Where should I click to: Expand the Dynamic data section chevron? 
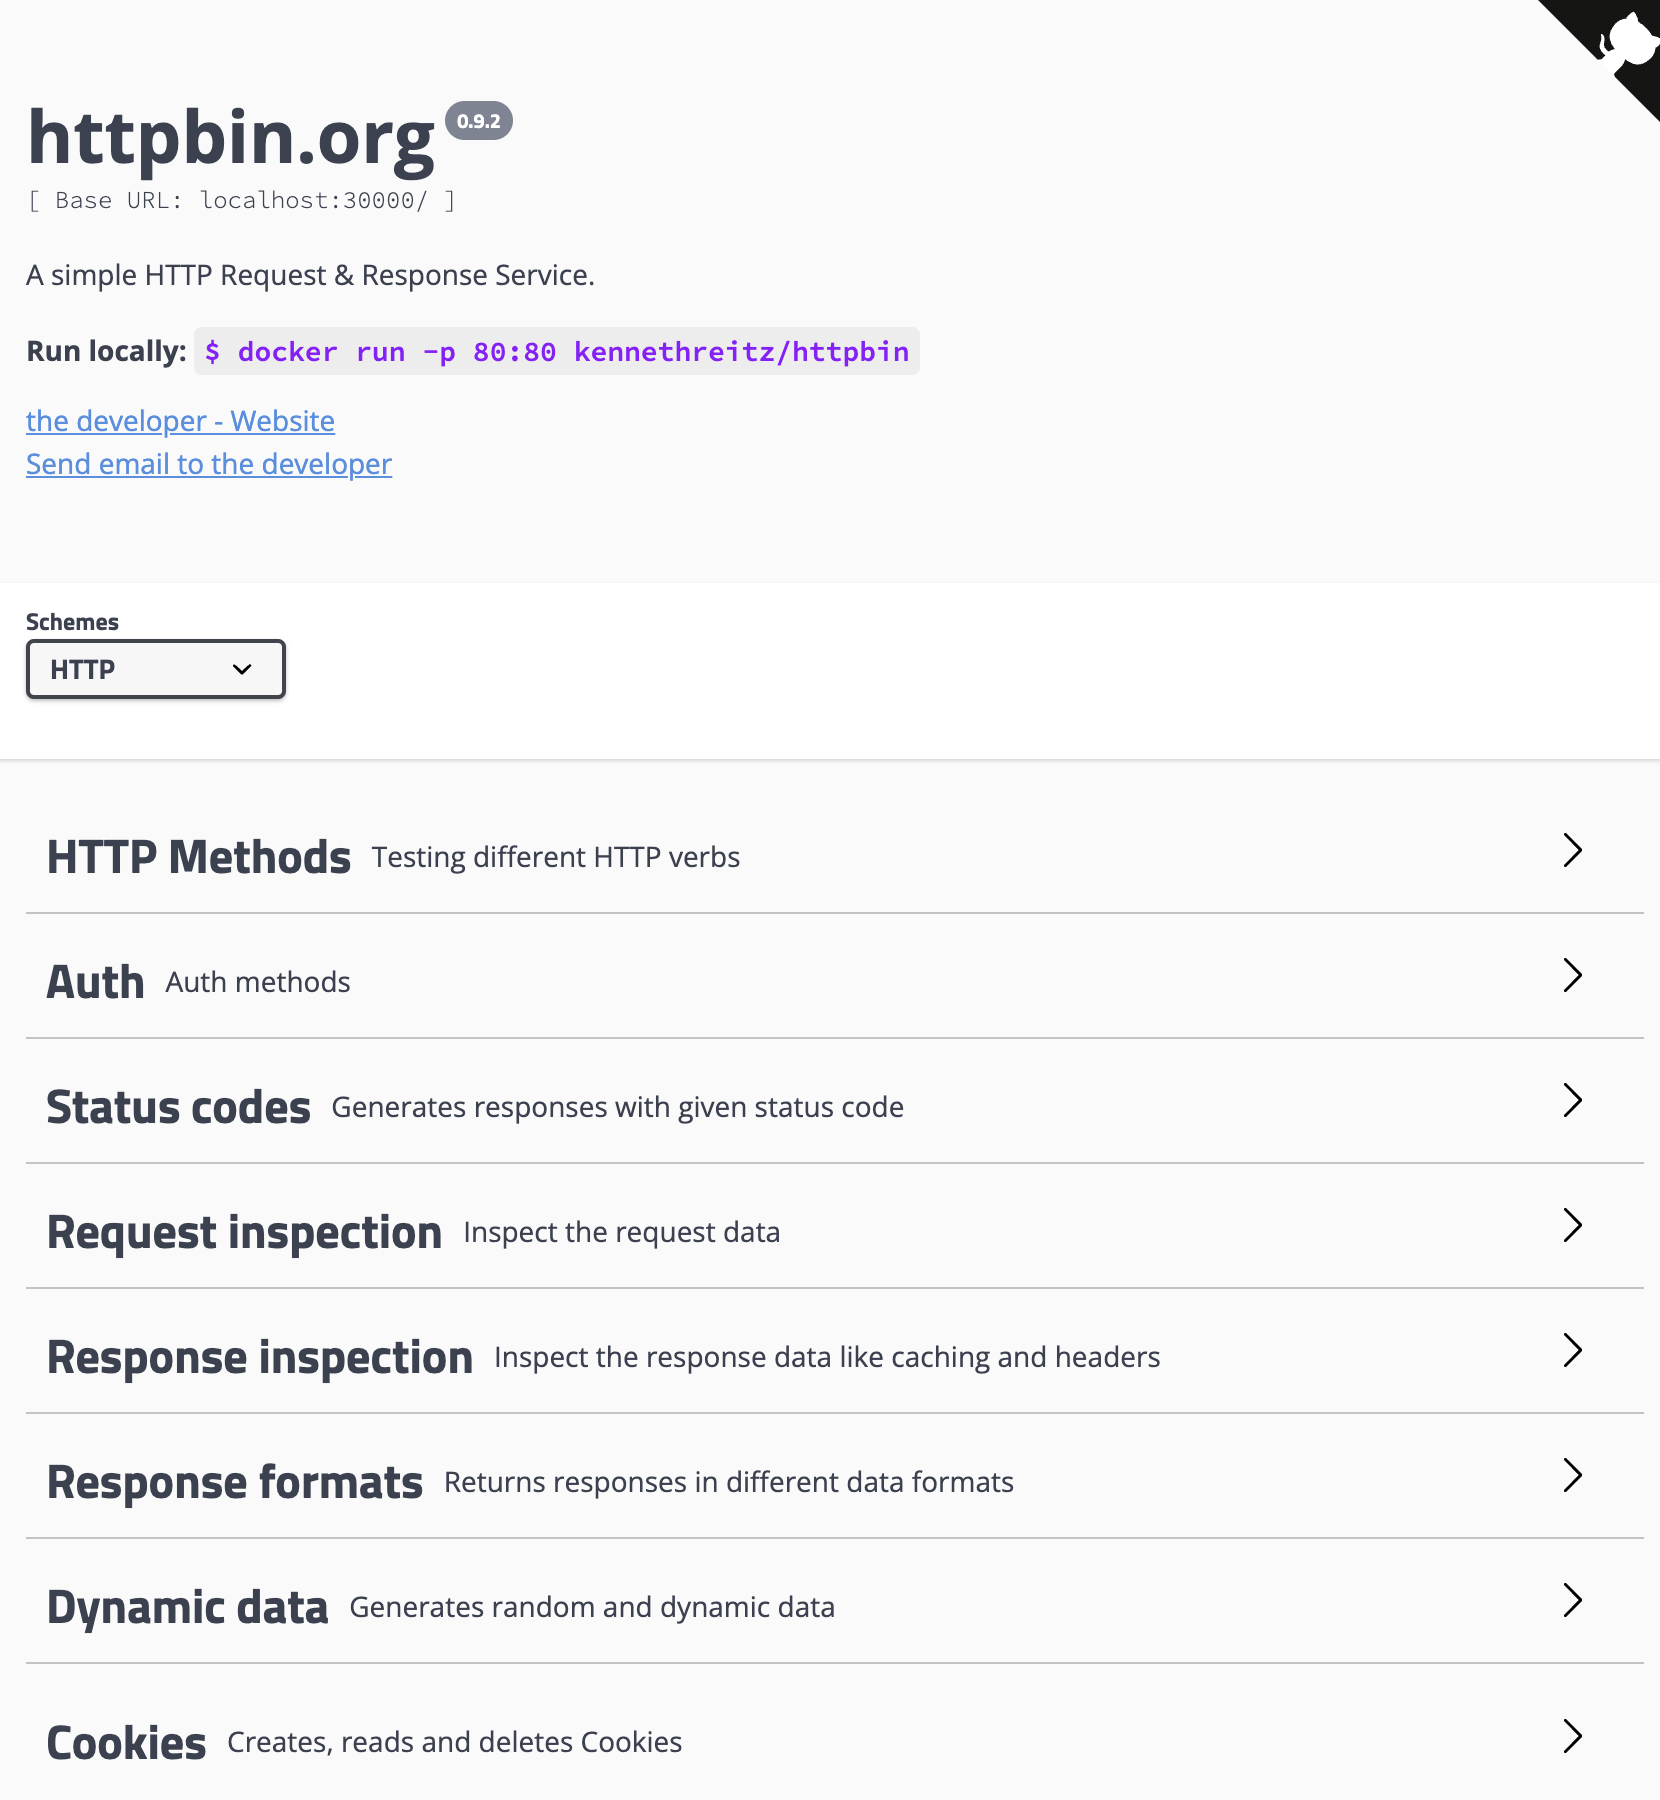[1573, 1600]
